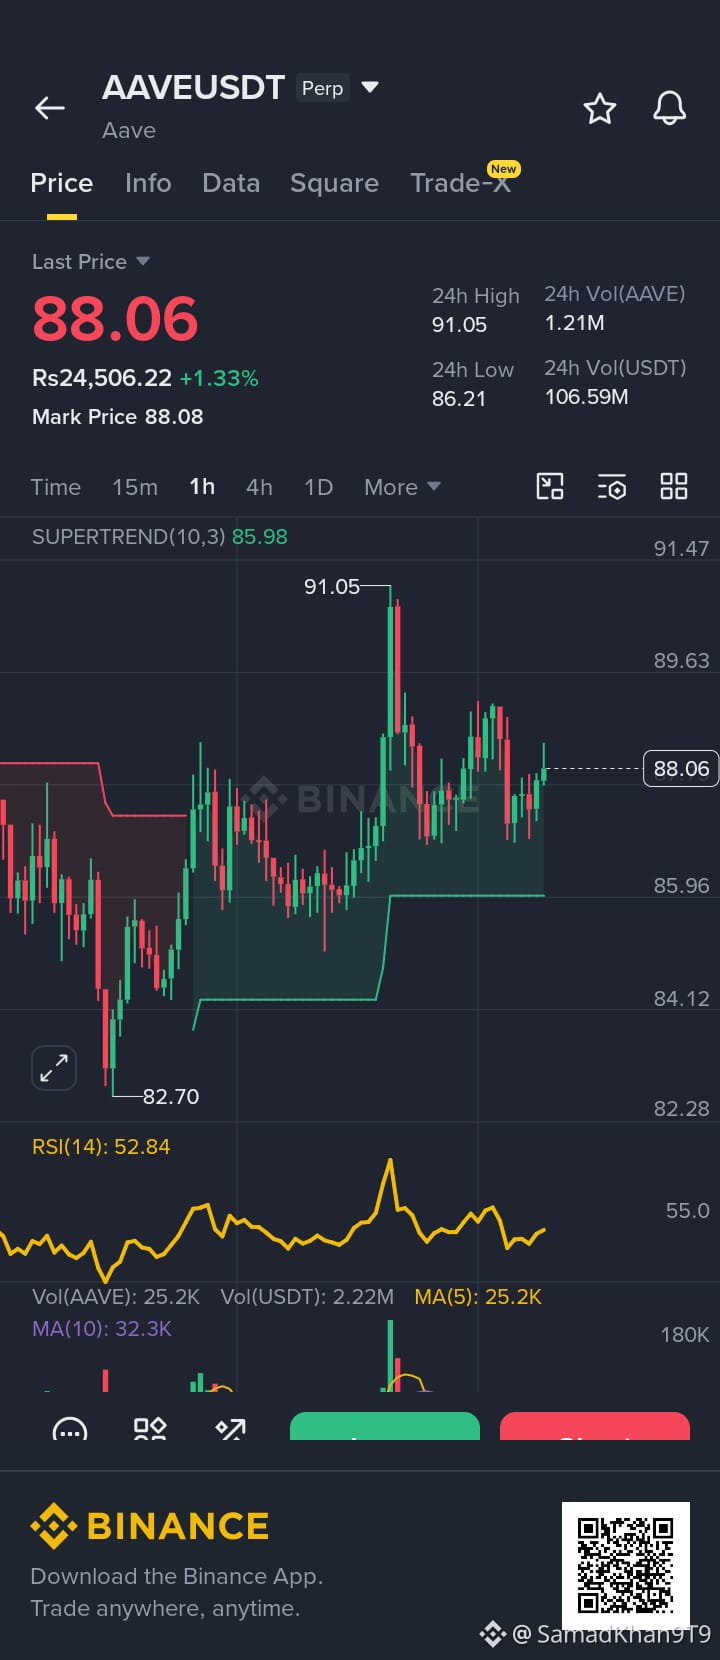Add AAVEUSDT to favorites with star icon

600,108
